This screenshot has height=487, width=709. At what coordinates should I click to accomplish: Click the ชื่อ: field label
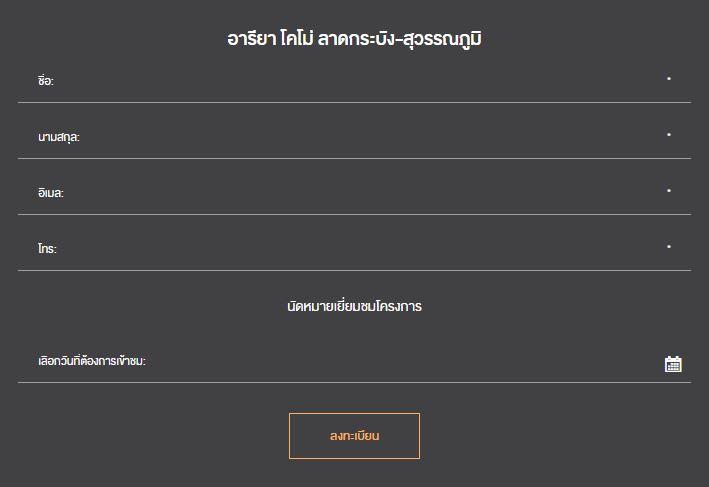point(45,81)
